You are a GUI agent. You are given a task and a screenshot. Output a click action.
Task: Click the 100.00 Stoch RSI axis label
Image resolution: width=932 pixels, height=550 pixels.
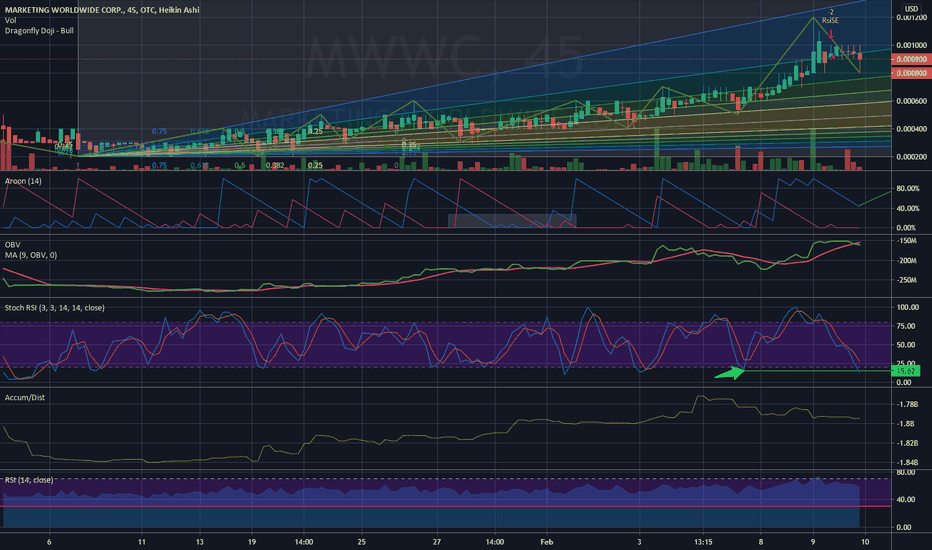click(908, 307)
